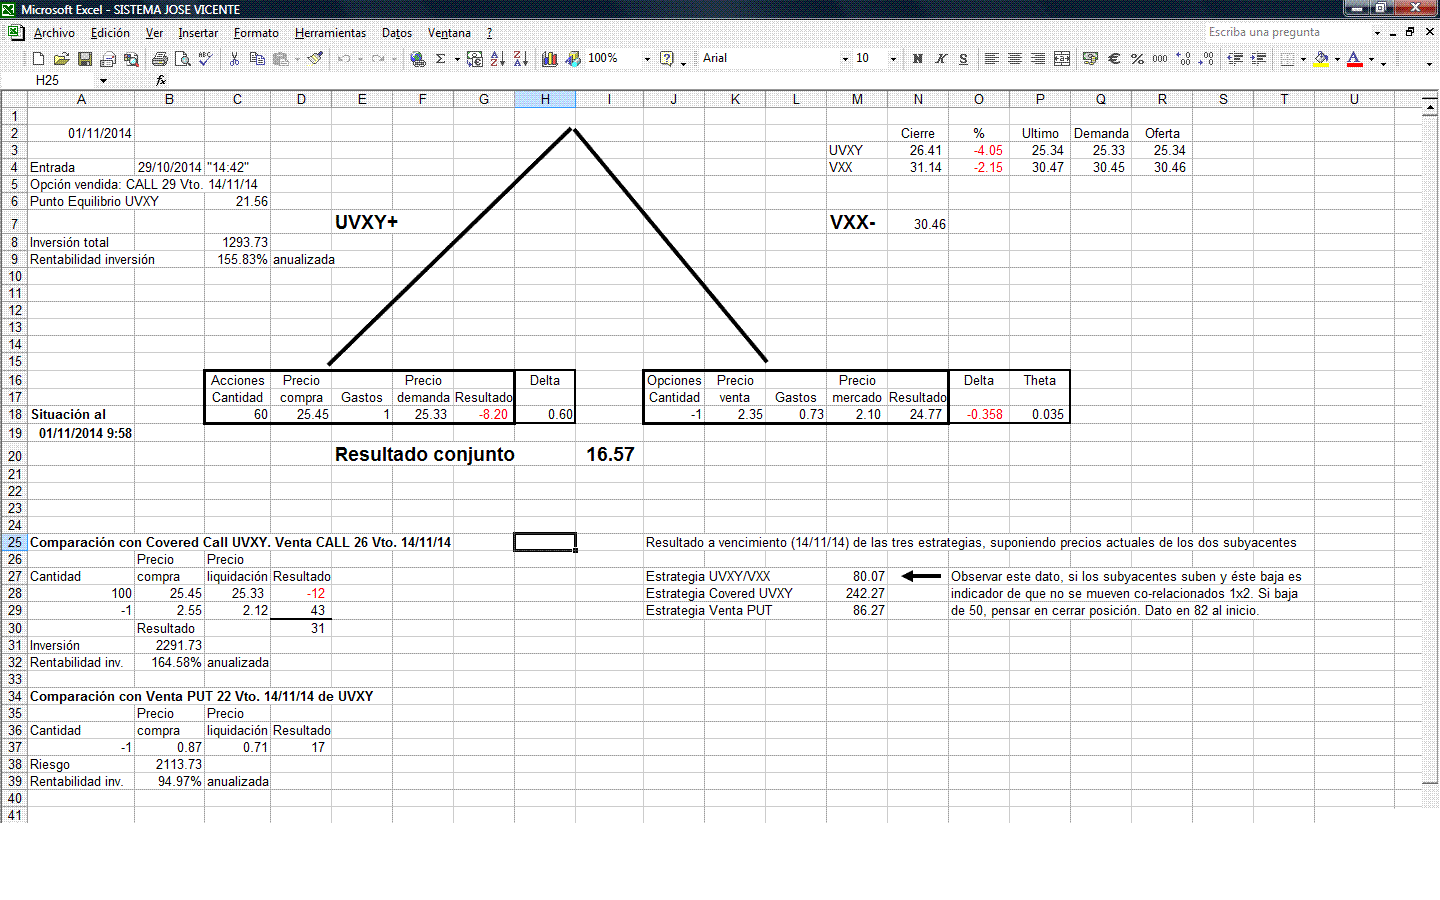
Task: Open the Help question mark menu
Action: click(489, 33)
